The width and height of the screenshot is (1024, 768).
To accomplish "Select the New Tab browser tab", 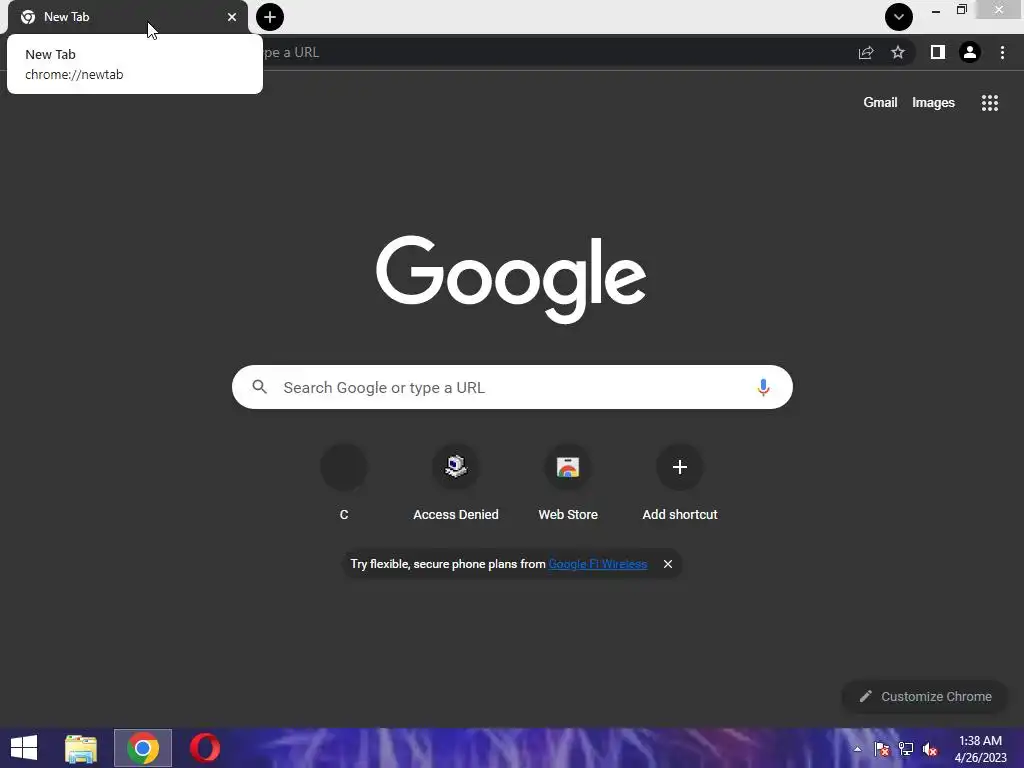I will pos(127,17).
